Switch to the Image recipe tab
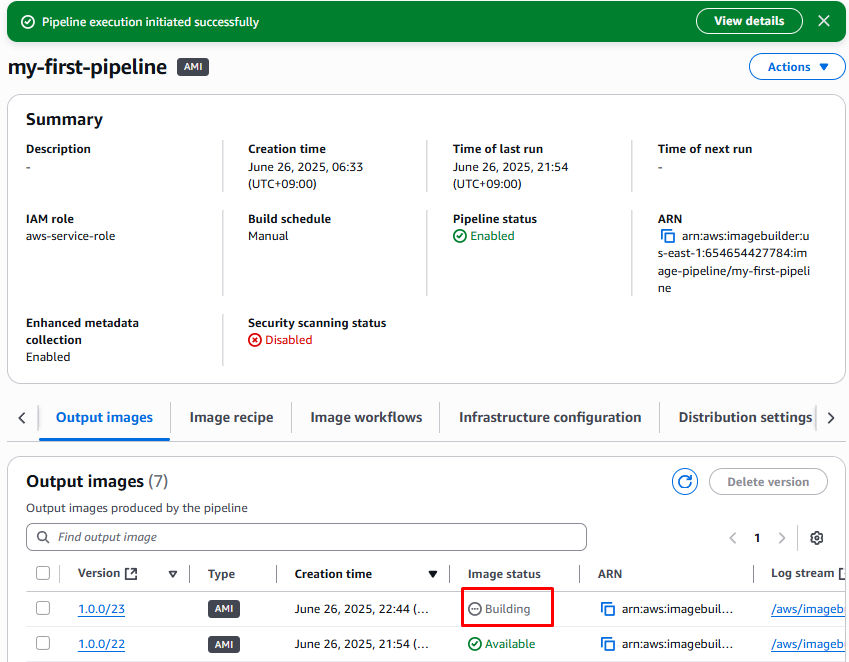849x662 pixels. (231, 418)
